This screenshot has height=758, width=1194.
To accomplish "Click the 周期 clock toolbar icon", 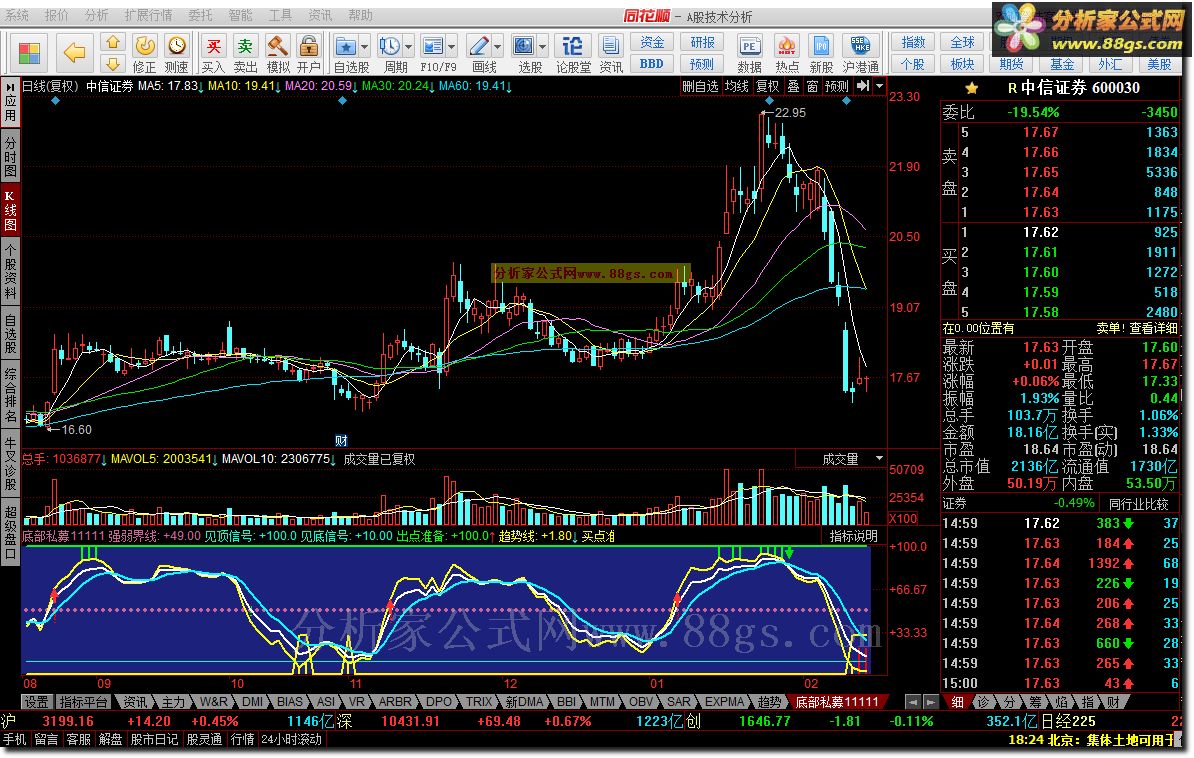I will (x=390, y=46).
